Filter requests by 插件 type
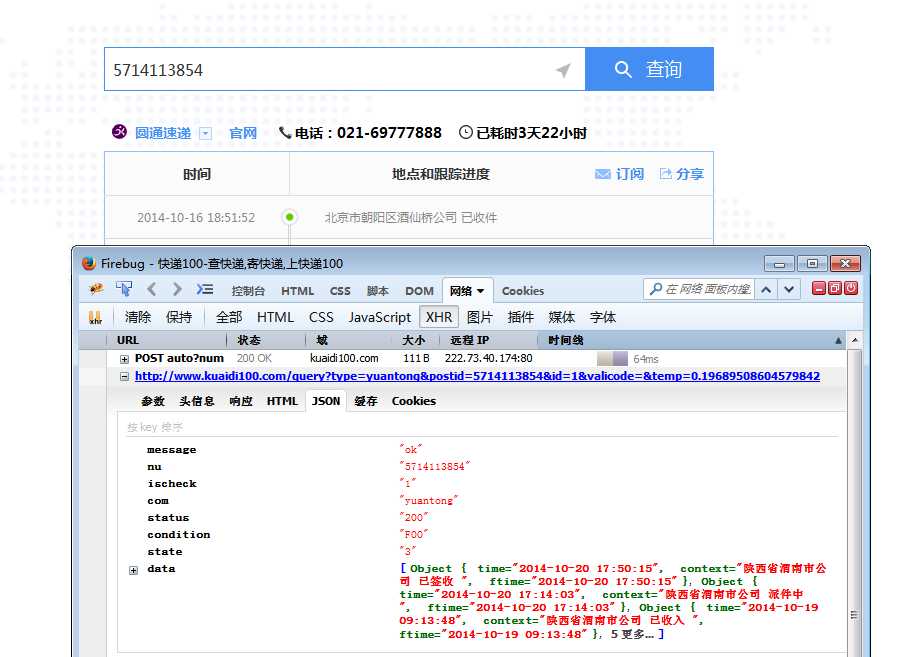This screenshot has width=899, height=657. pos(521,317)
